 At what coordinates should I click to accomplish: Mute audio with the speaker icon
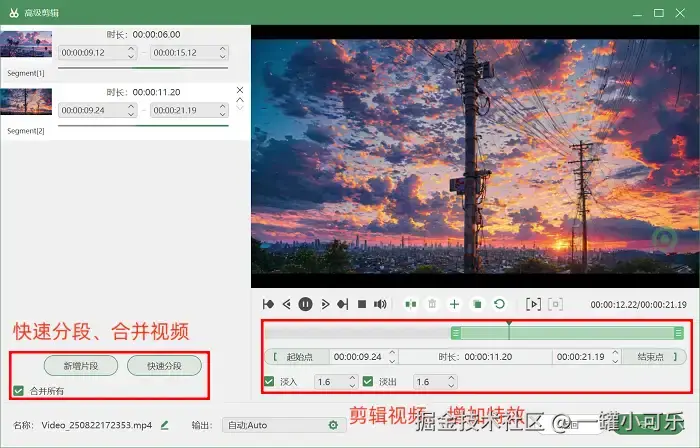click(x=380, y=304)
